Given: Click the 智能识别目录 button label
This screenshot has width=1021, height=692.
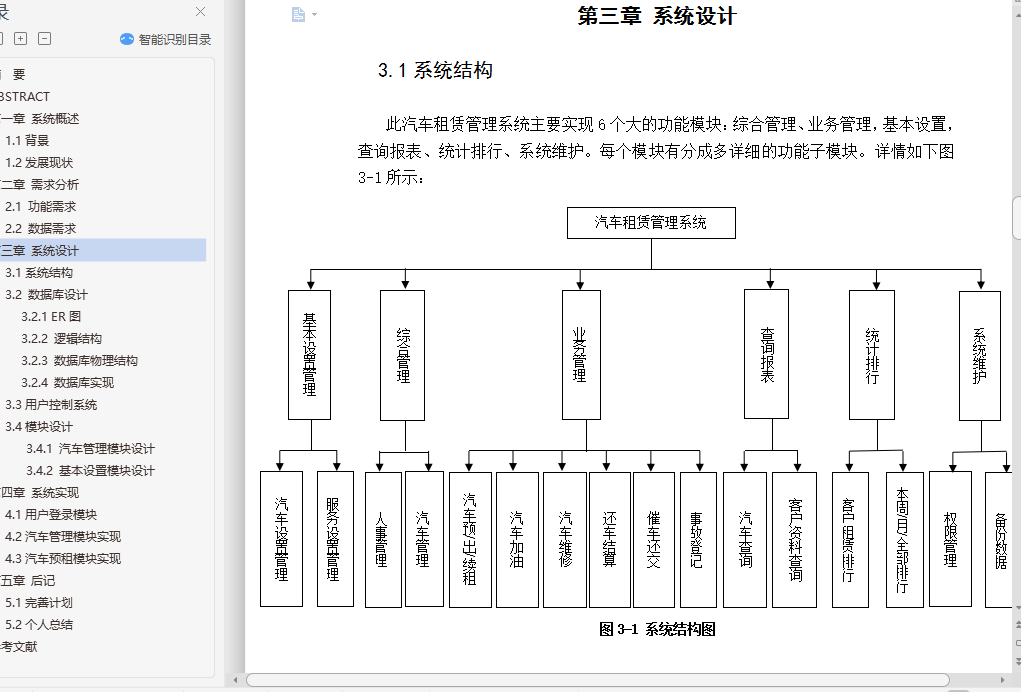Looking at the screenshot, I should (x=175, y=40).
